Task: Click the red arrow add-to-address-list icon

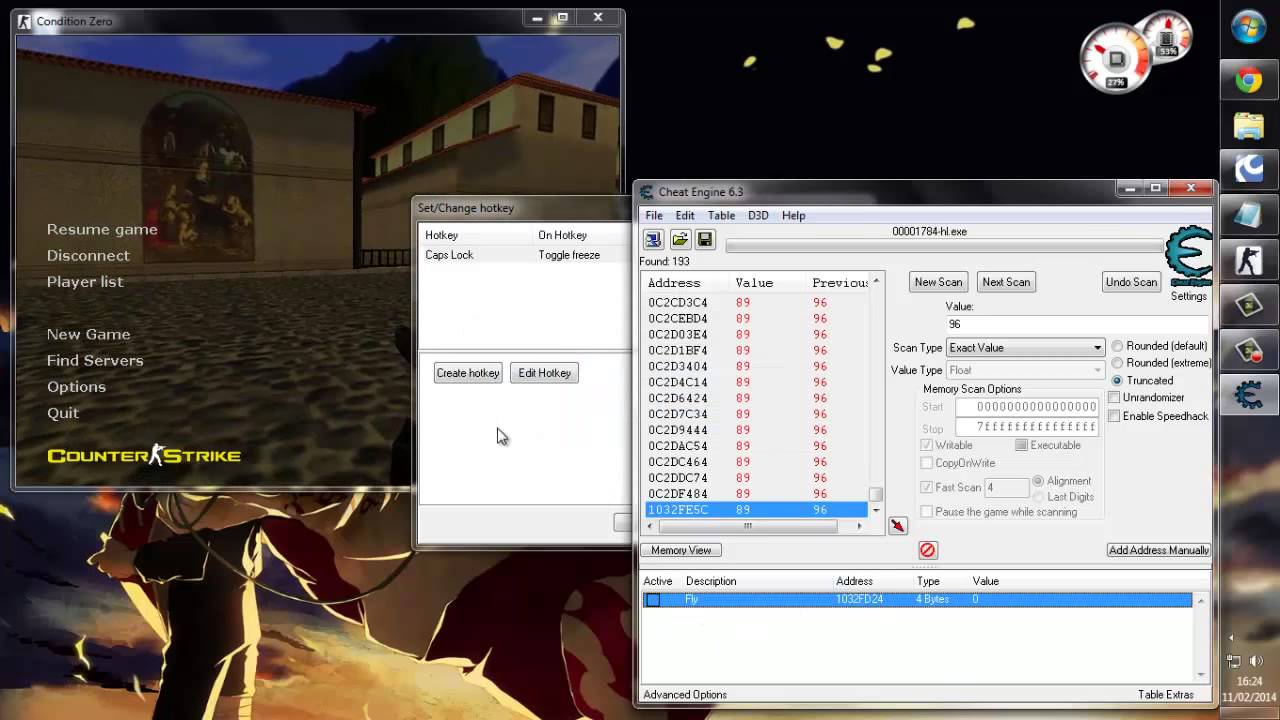Action: (897, 526)
